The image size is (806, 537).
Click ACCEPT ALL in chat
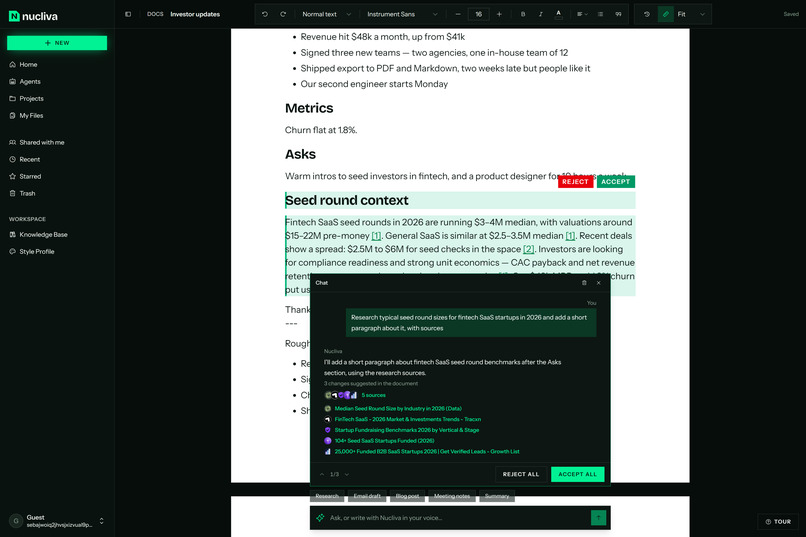coord(577,474)
